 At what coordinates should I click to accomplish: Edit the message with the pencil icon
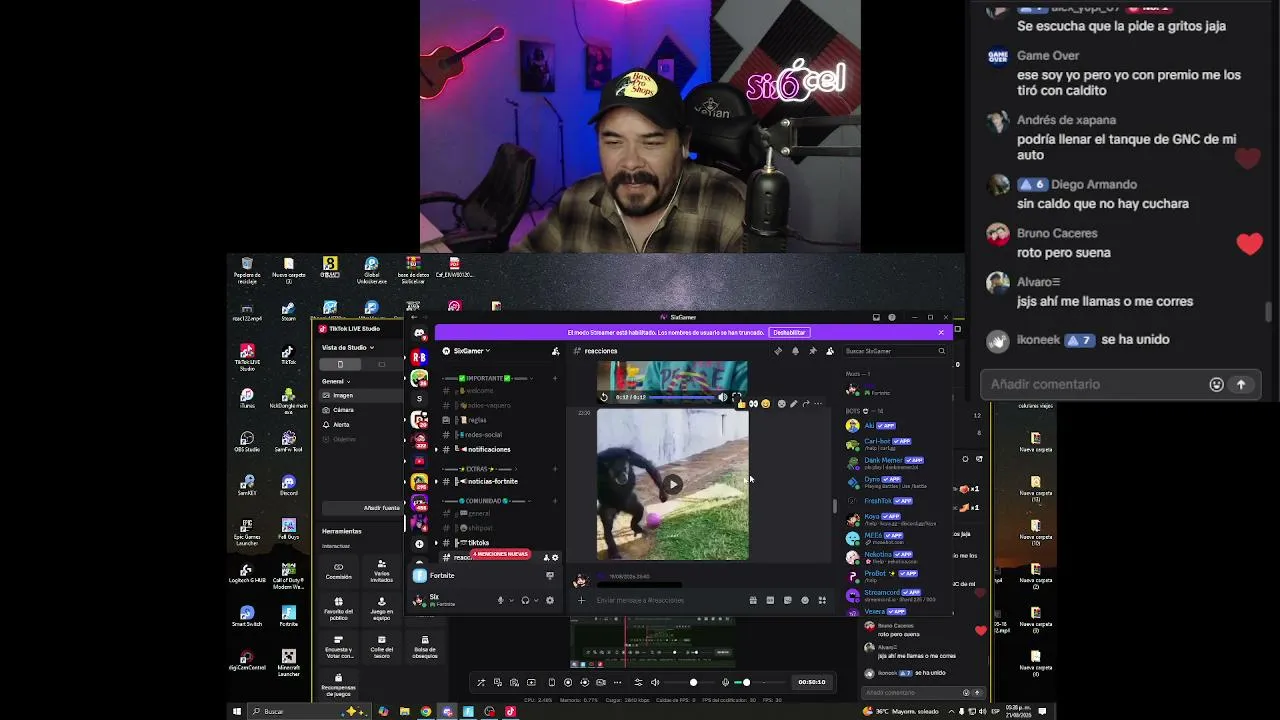pos(794,404)
